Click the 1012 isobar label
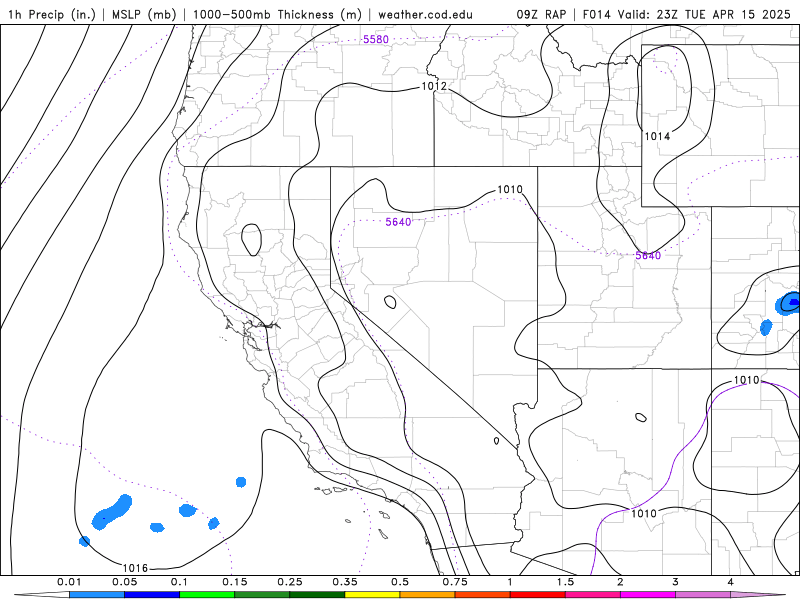Image resolution: width=800 pixels, height=600 pixels. (x=434, y=86)
